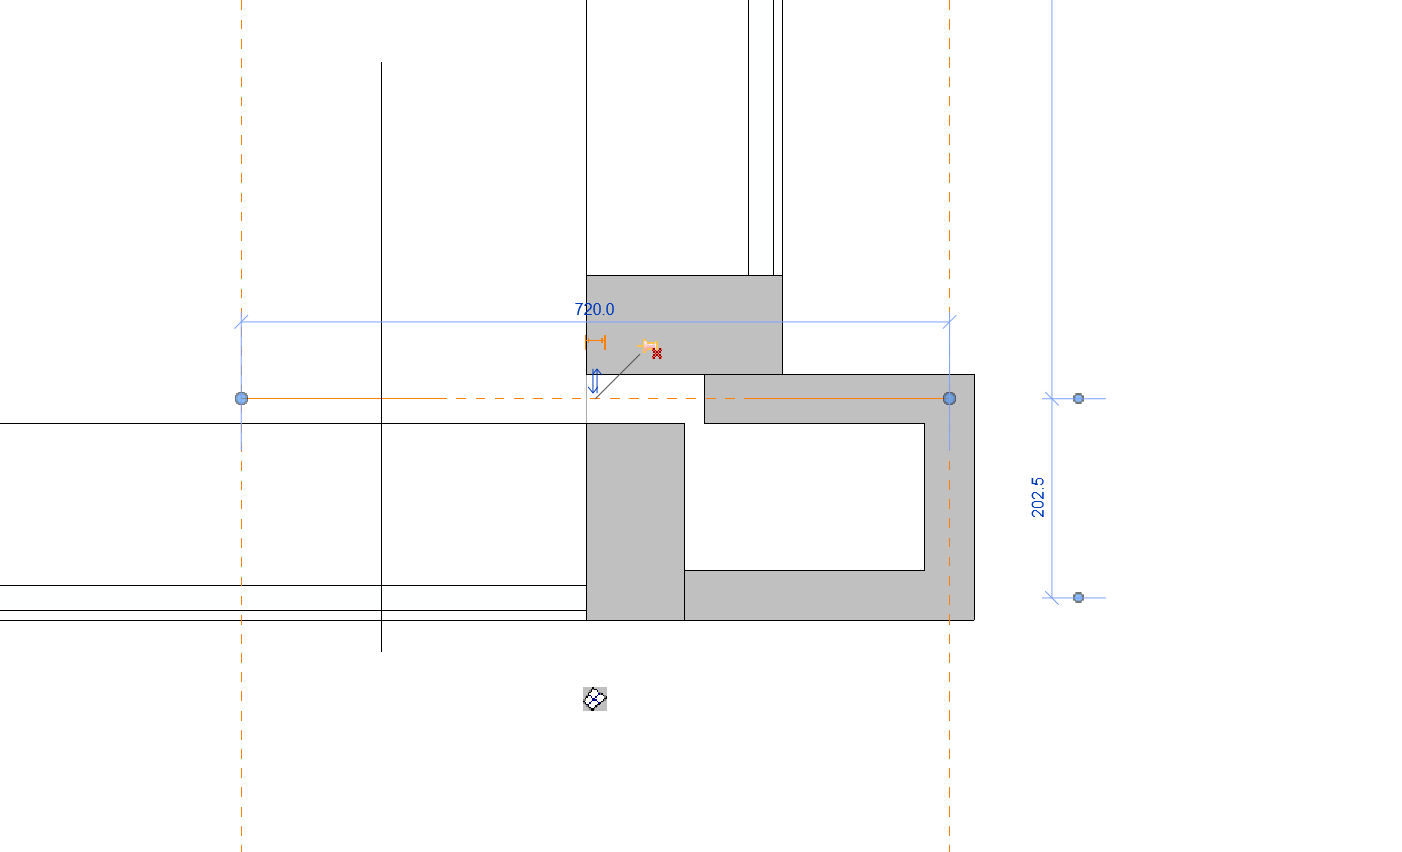Screen dimensions: 1402x852
Task: Click the right blue endpoint grip of the orange line
Action: point(948,398)
